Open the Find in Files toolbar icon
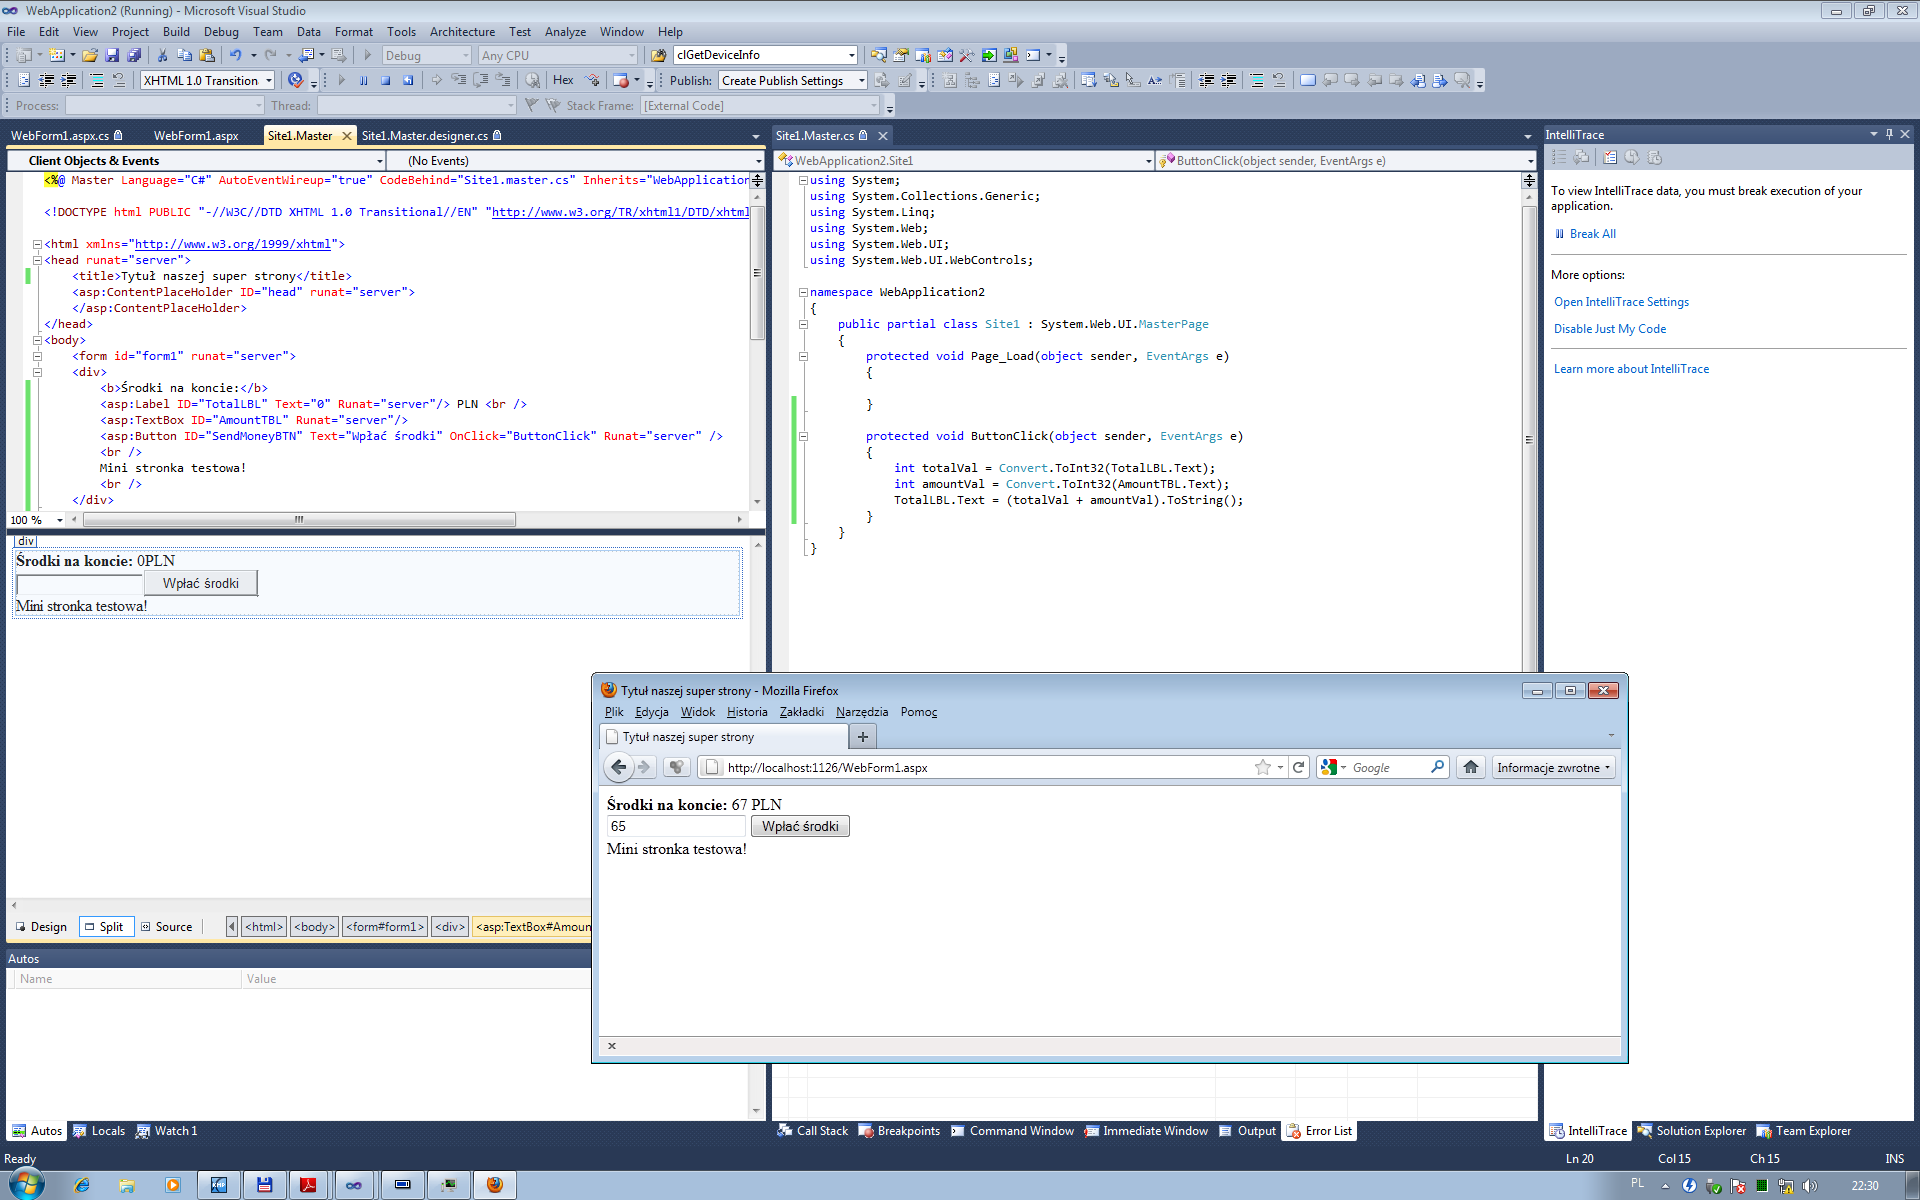The height and width of the screenshot is (1200, 1920). pyautogui.click(x=658, y=55)
